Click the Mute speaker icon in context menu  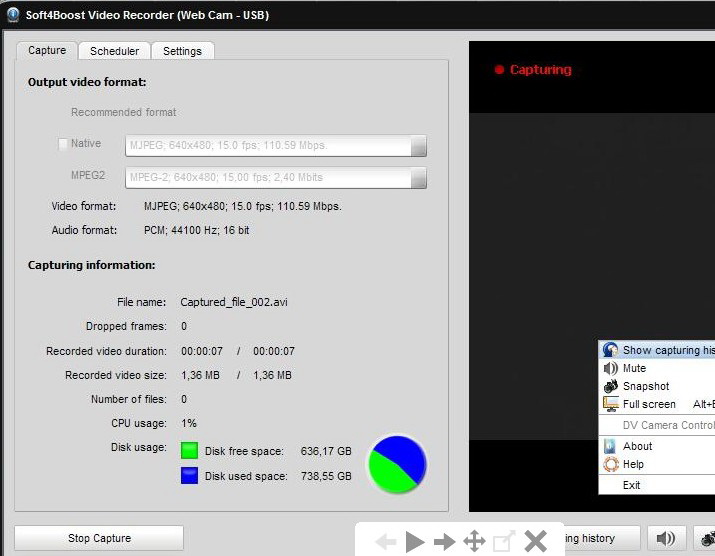611,368
